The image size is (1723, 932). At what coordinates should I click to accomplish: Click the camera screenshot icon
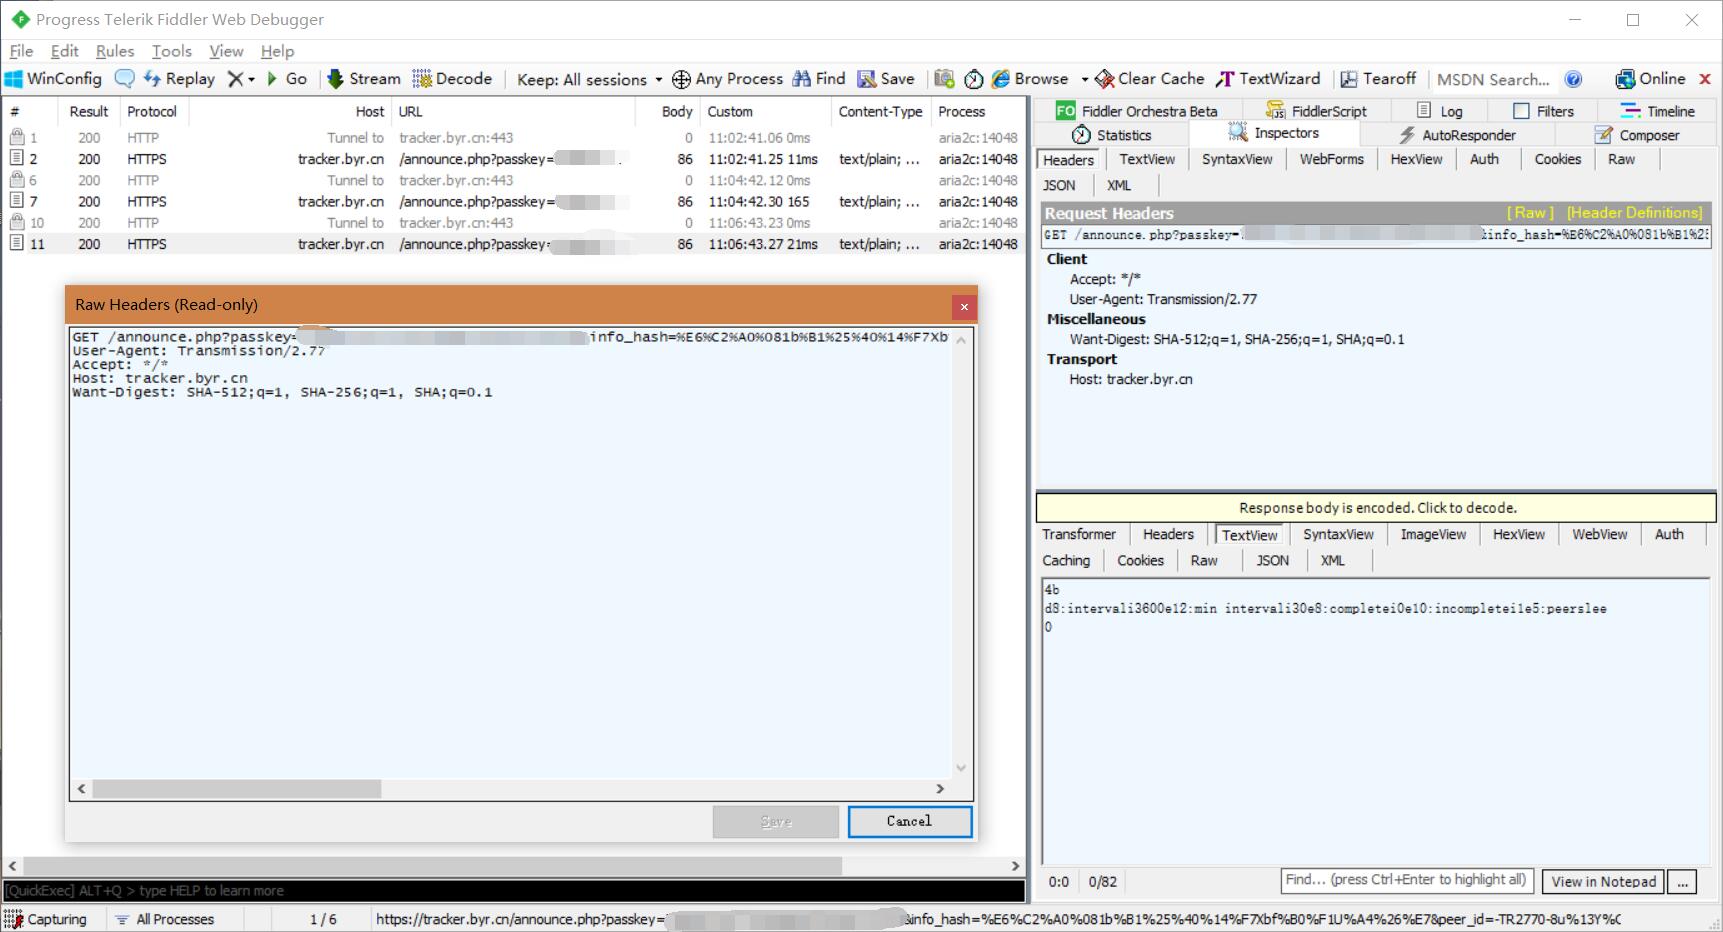(x=944, y=79)
